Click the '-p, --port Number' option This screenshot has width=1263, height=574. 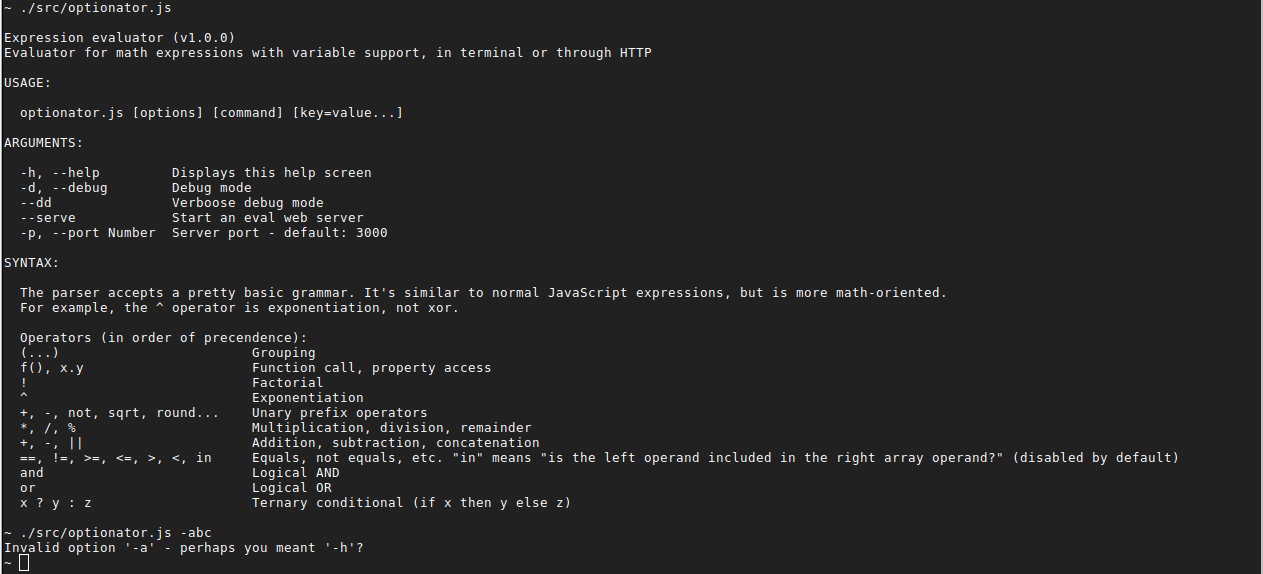(x=88, y=233)
